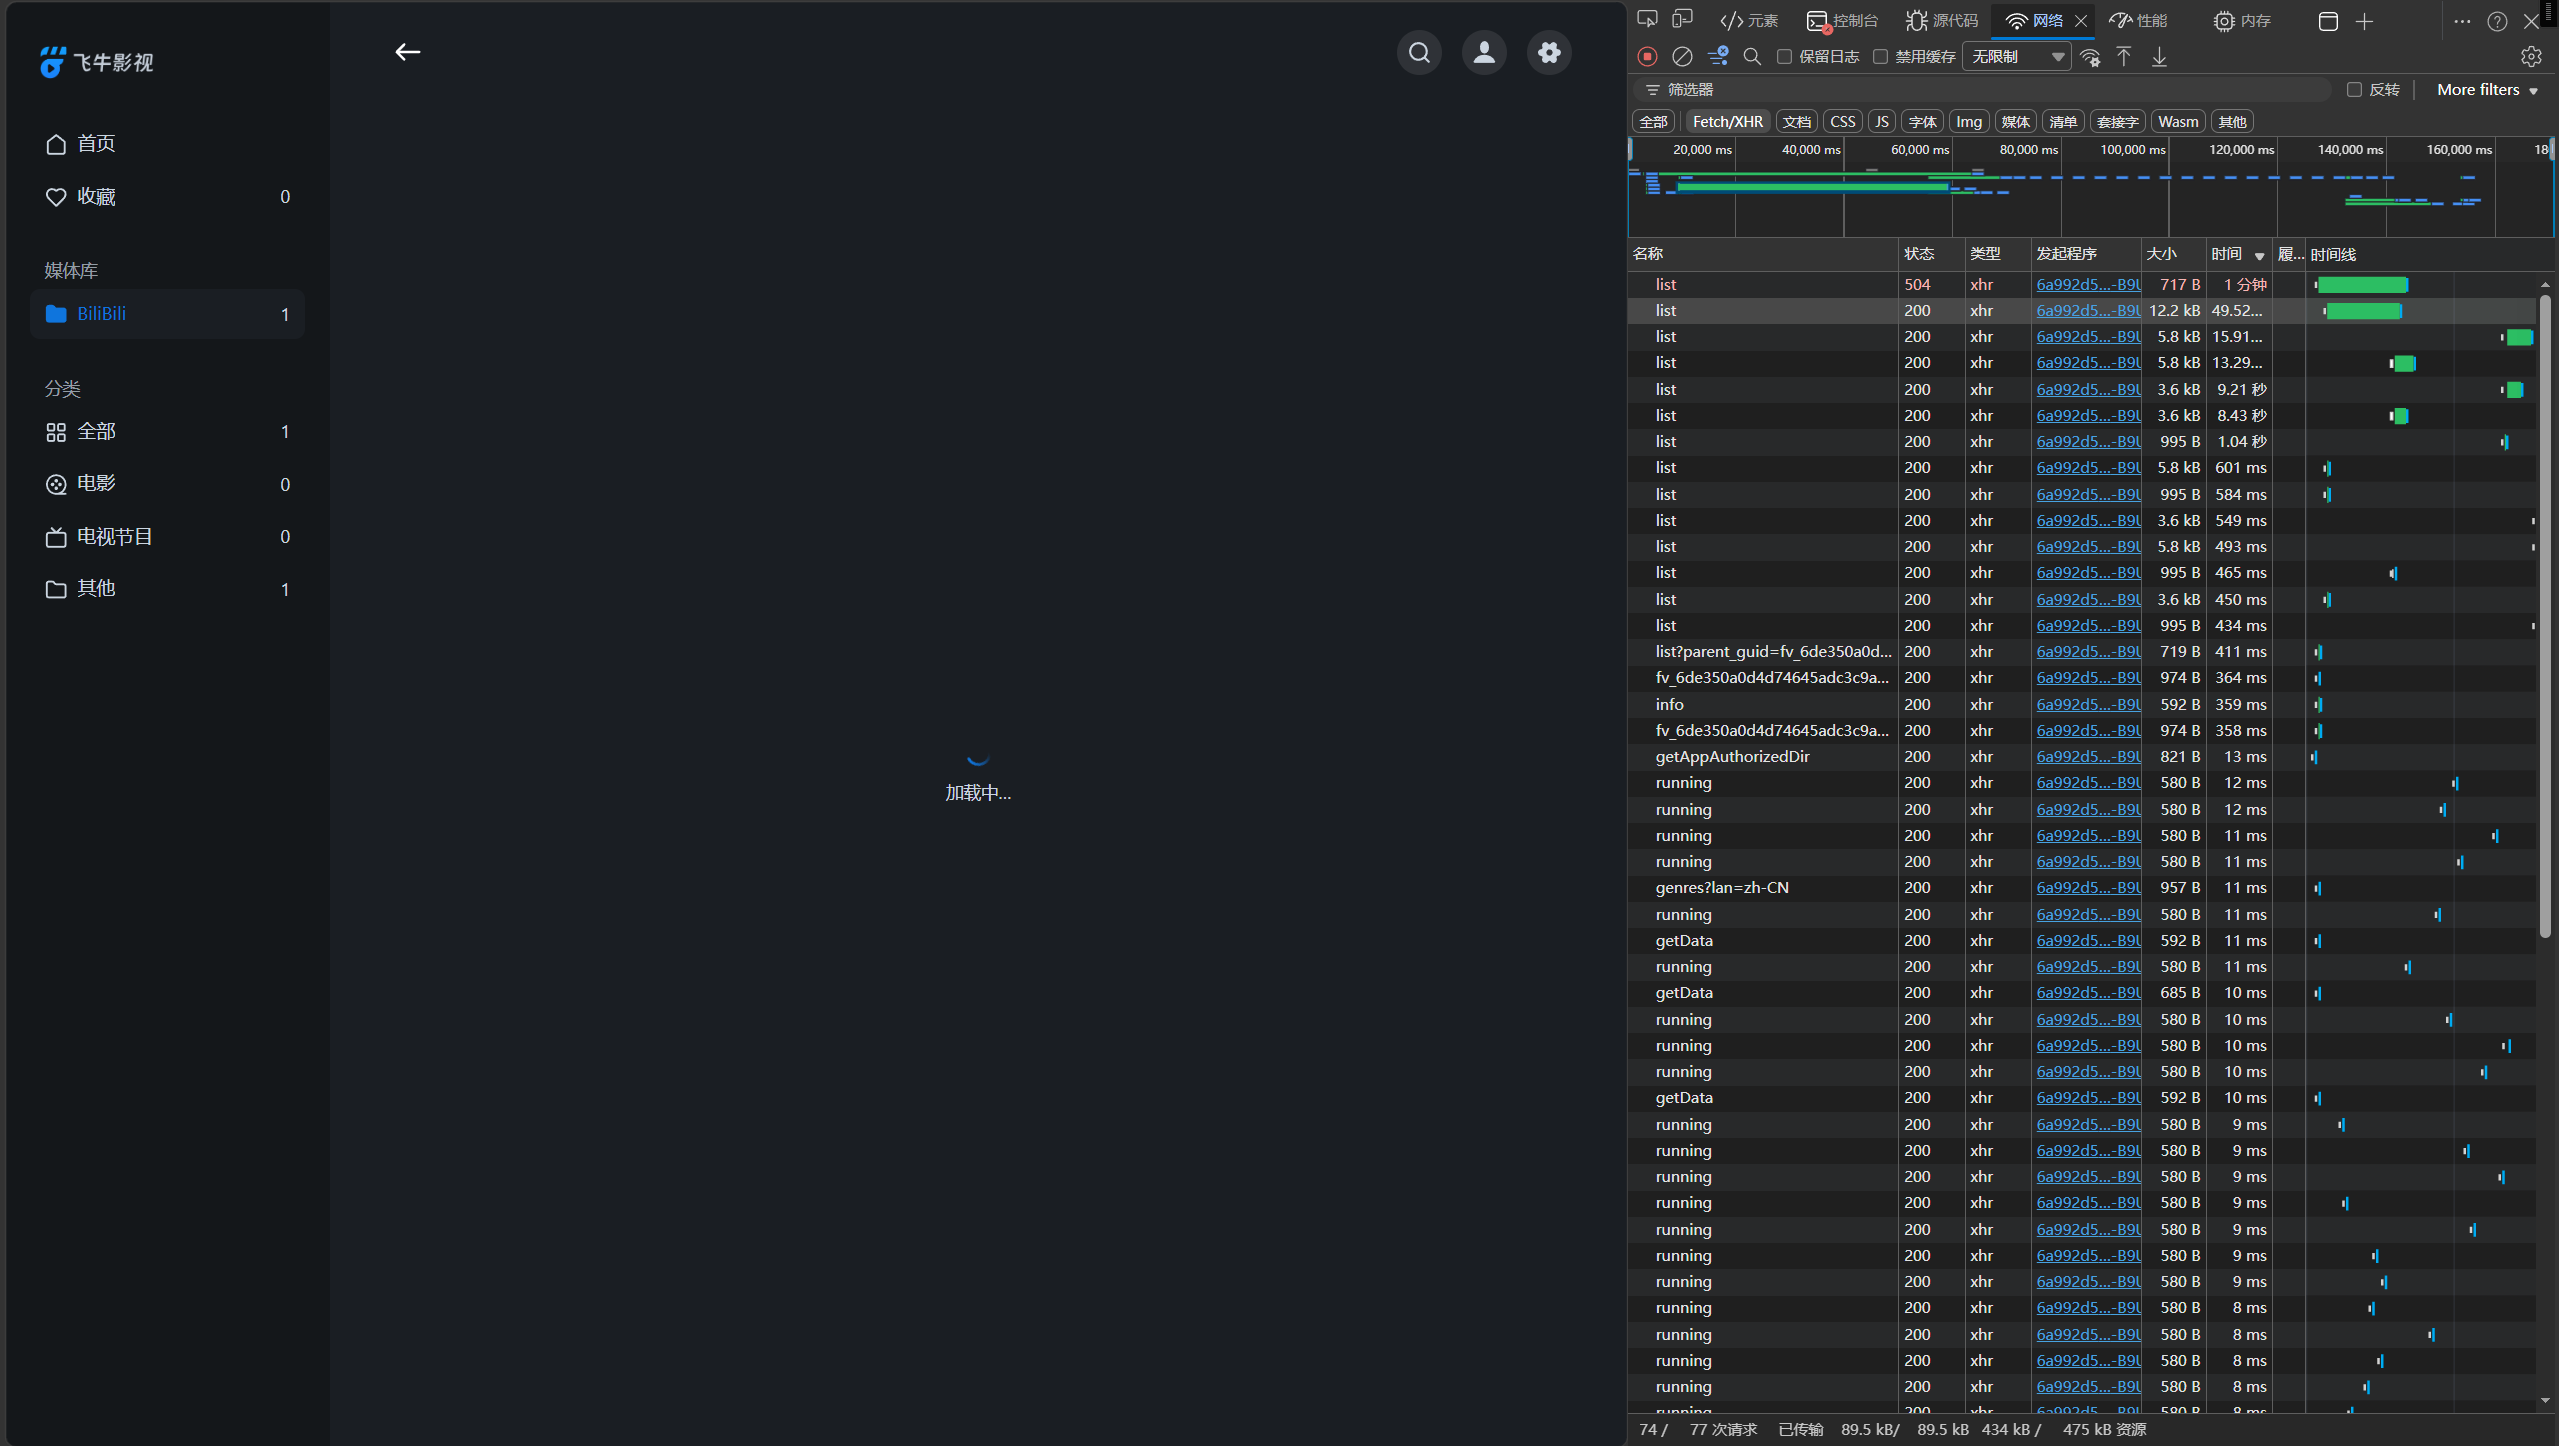Select the 字体 filter
The image size is (2559, 1446).
click(1922, 122)
